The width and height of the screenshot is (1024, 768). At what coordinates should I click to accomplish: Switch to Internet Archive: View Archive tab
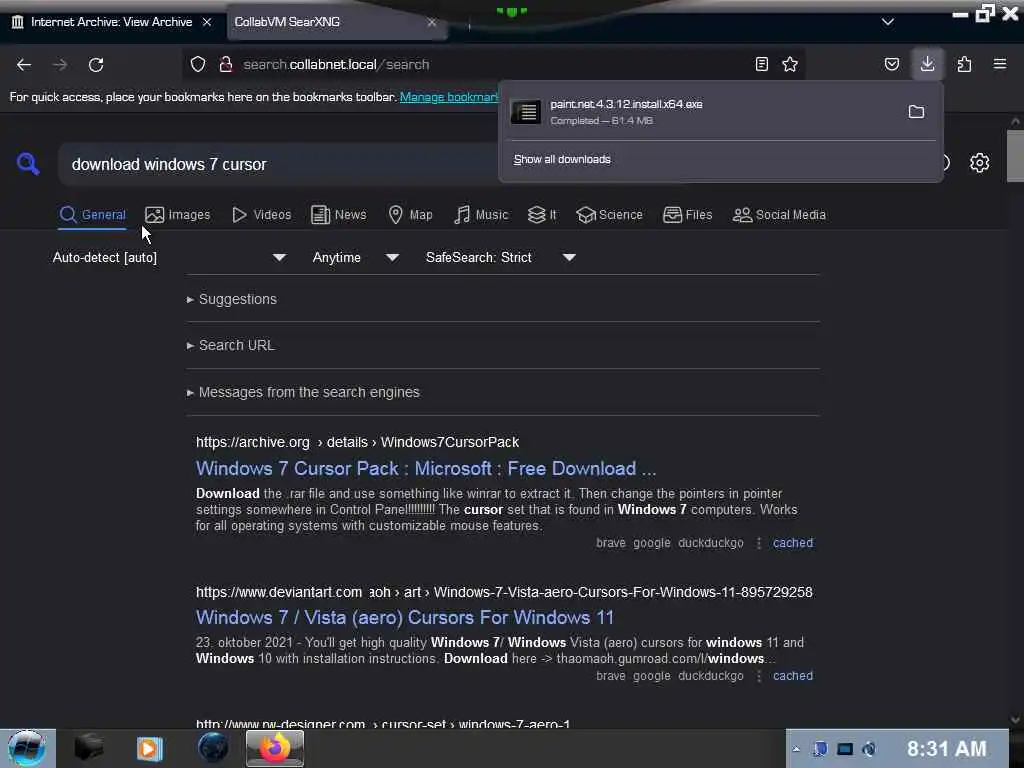tap(111, 22)
